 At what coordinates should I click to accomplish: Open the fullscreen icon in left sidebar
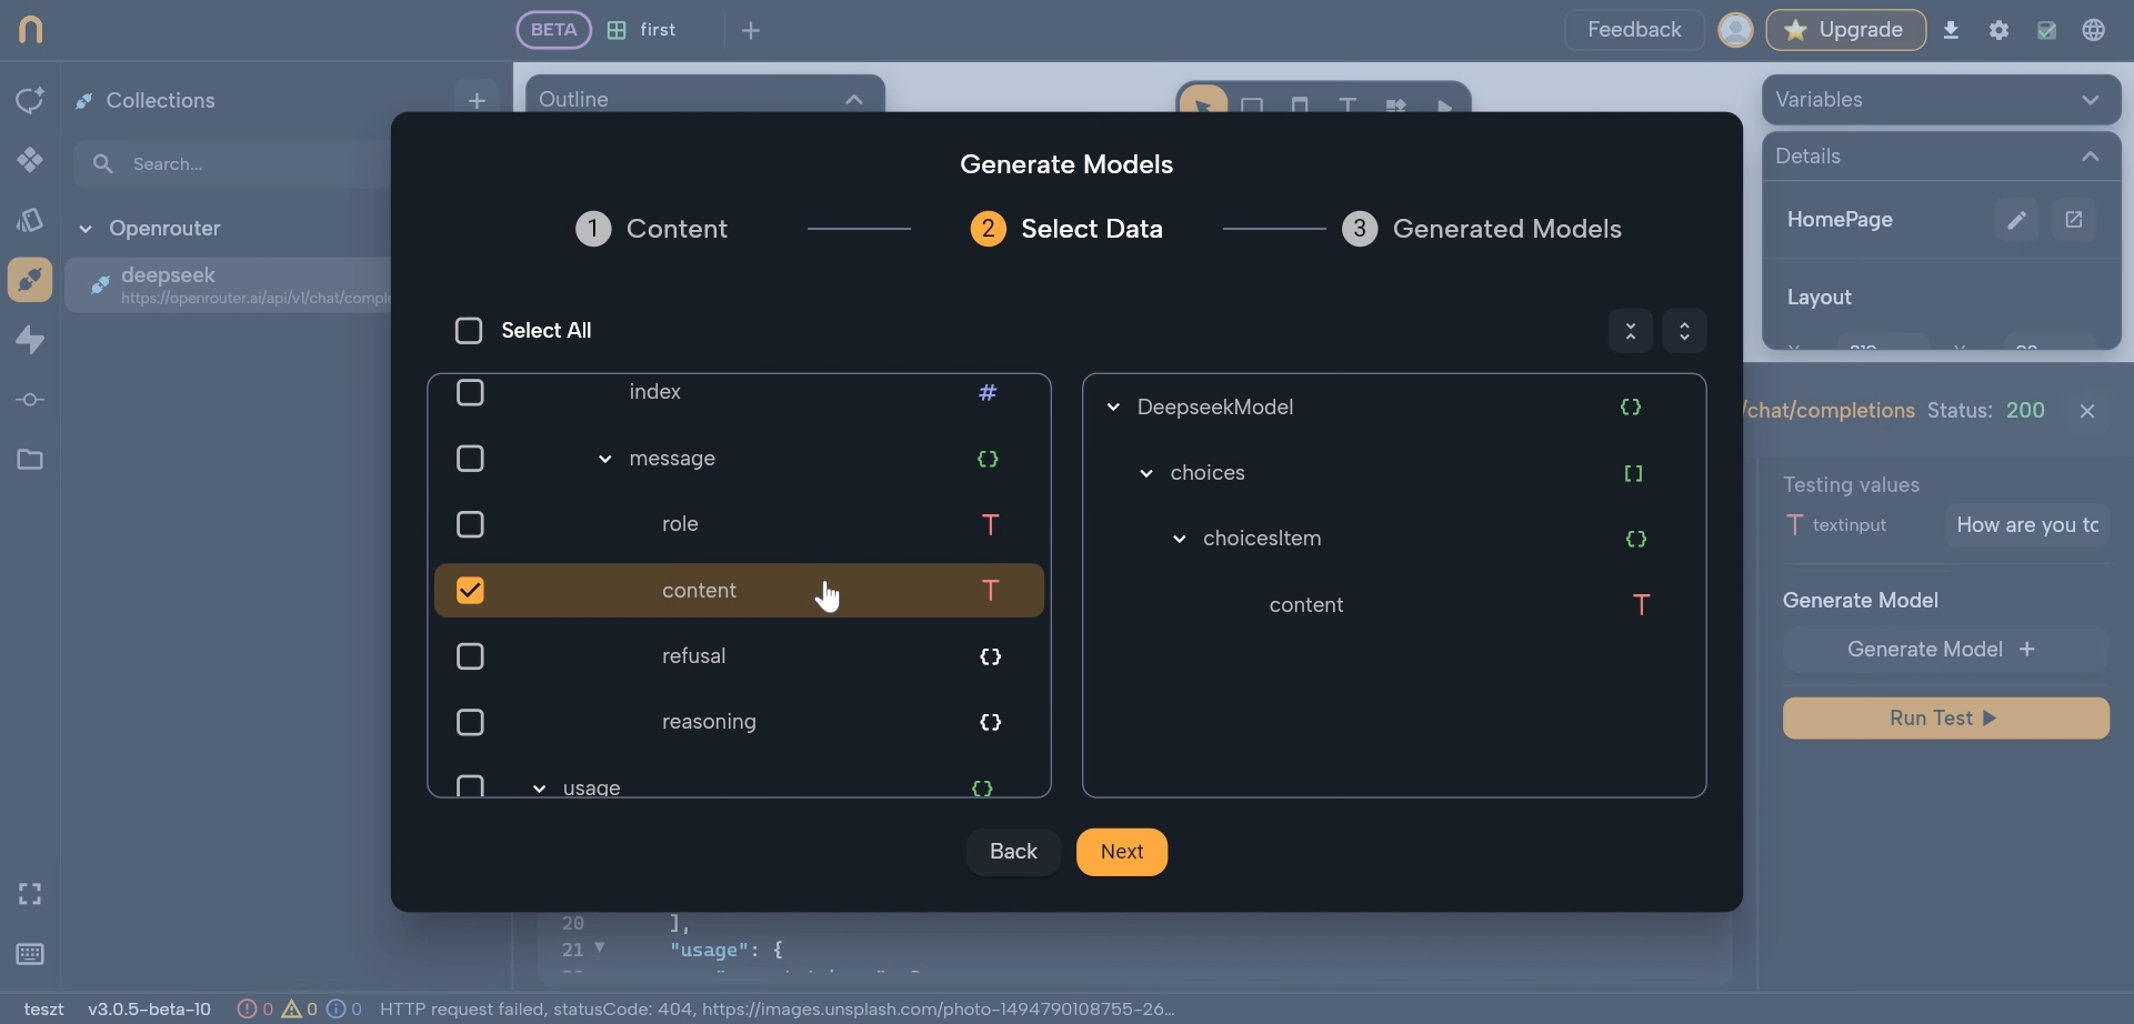[x=30, y=893]
